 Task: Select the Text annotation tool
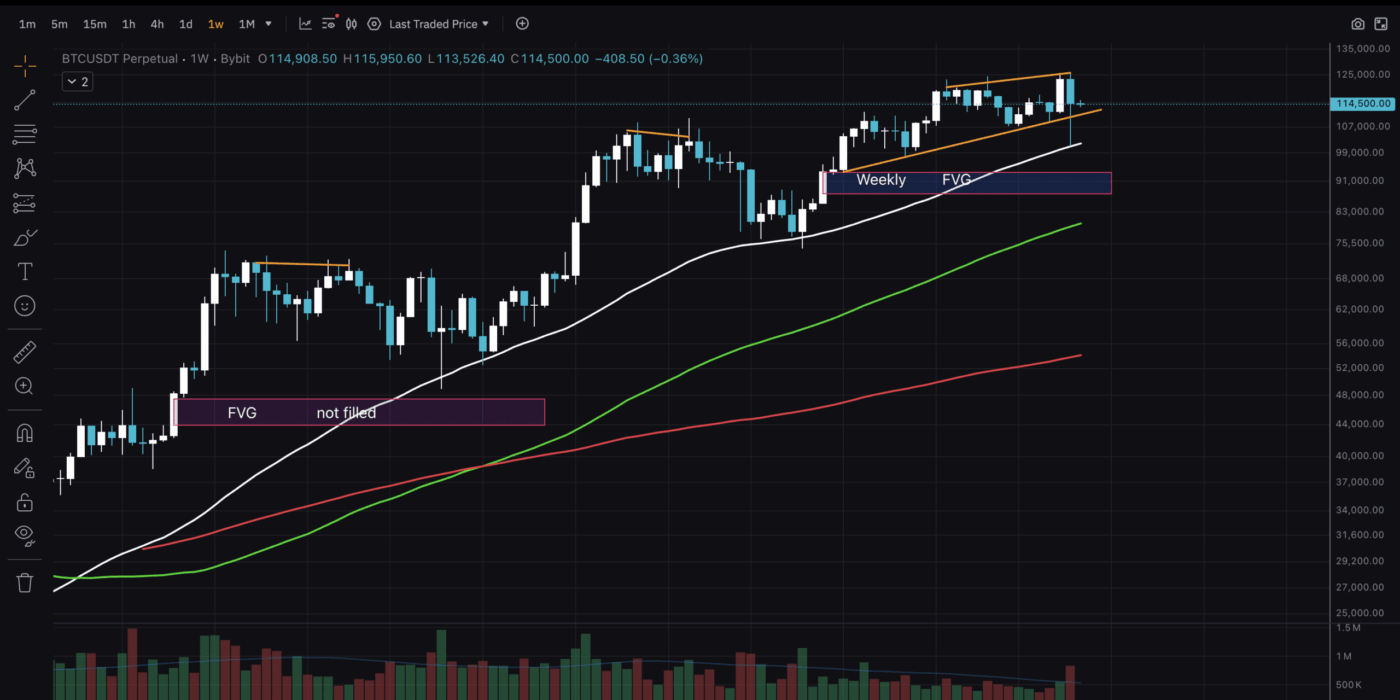click(25, 272)
